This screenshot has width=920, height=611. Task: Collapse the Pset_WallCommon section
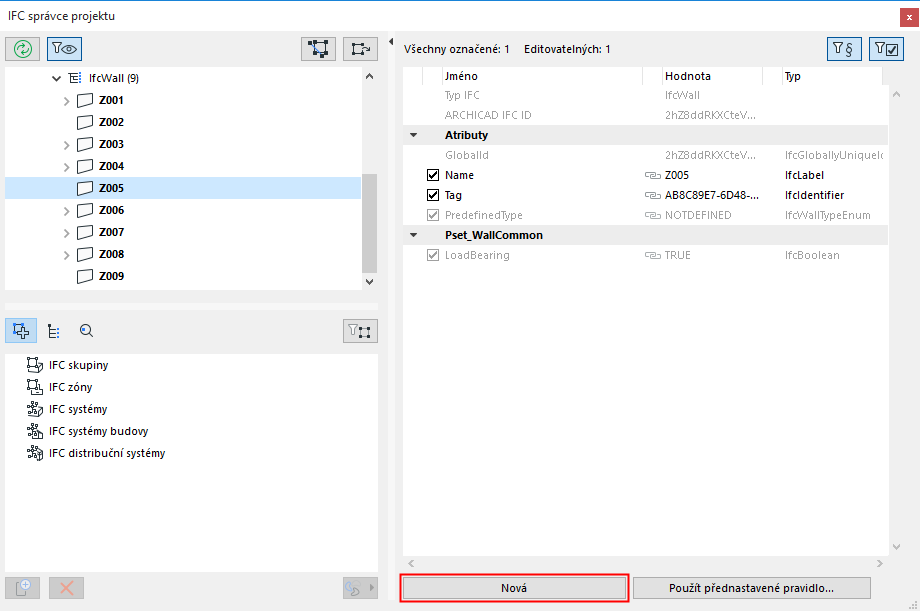coord(414,235)
